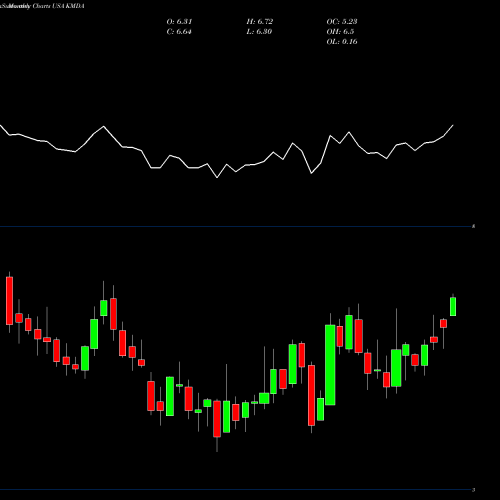Click the last green candlestick on the right
The image size is (500, 500).
coord(453,306)
